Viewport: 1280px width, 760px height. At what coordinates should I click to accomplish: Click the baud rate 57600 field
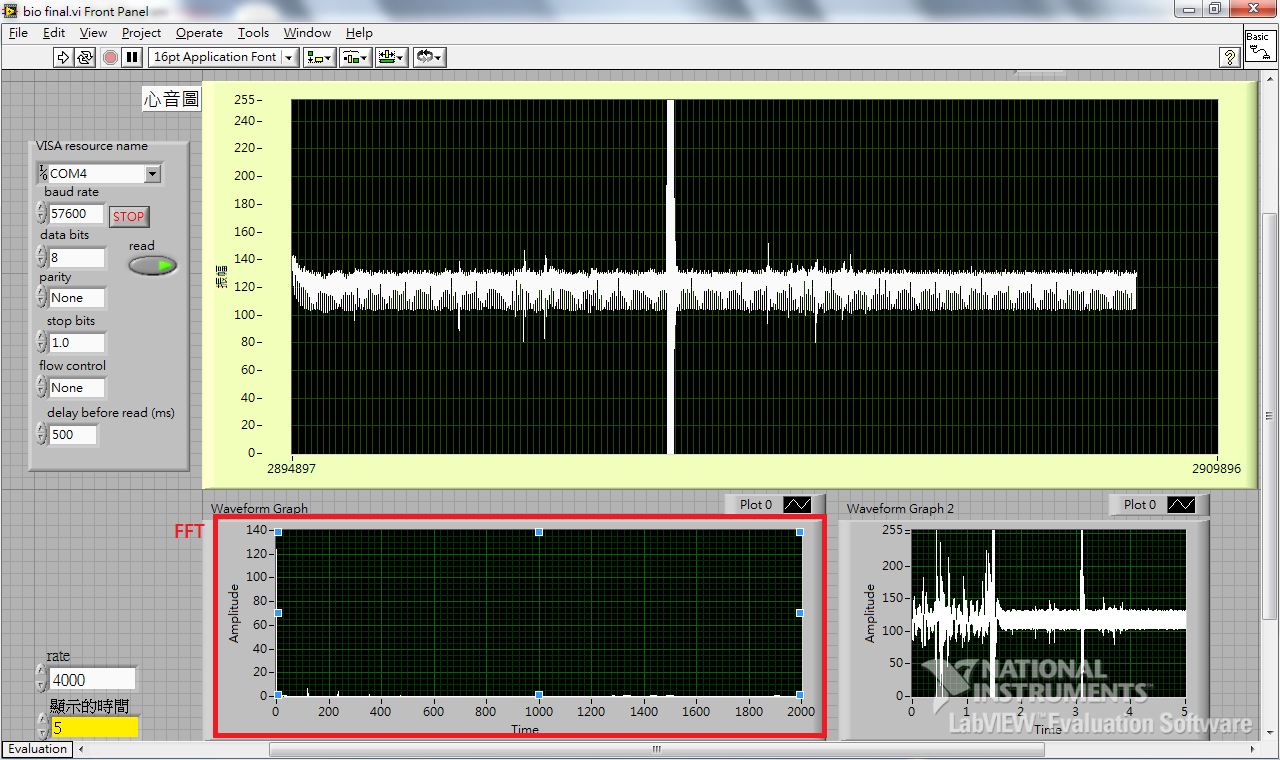point(76,214)
